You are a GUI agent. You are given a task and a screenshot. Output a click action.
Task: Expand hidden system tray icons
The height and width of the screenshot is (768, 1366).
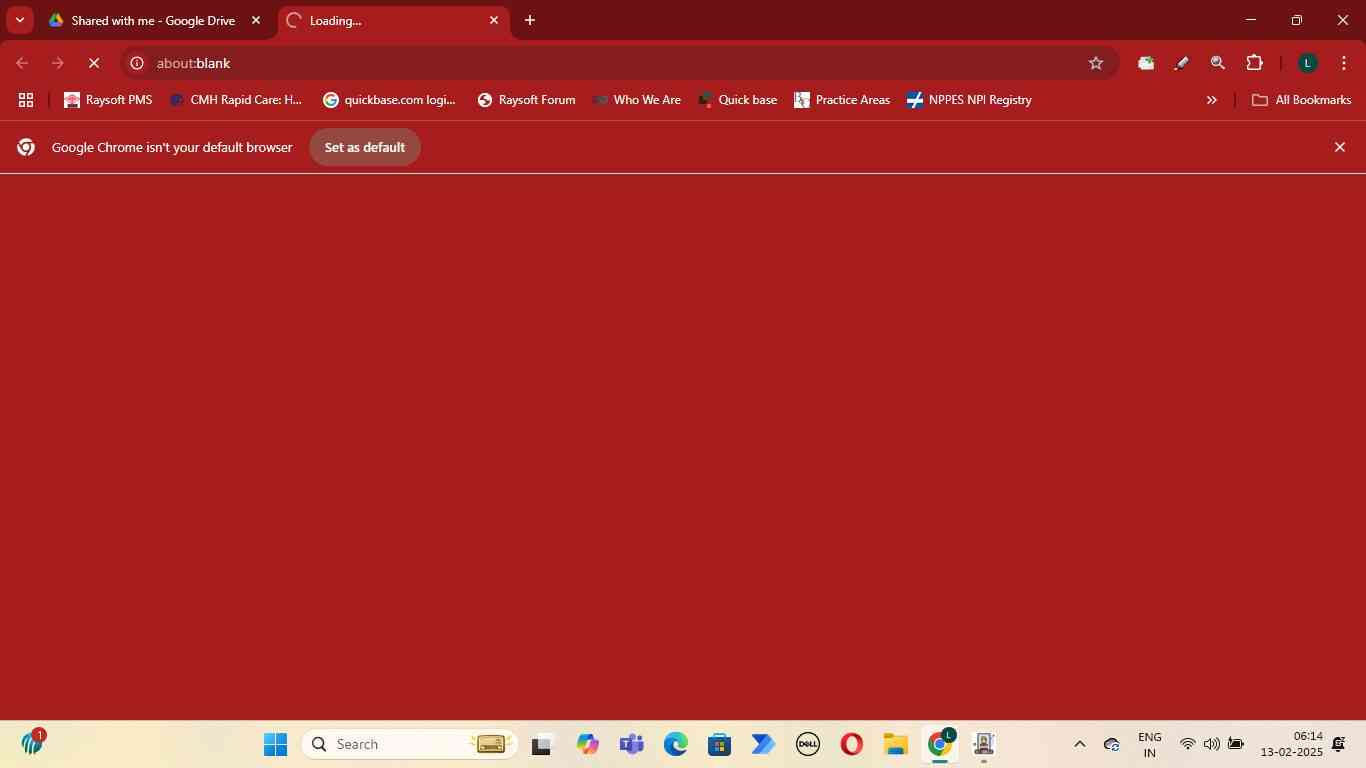pyautogui.click(x=1079, y=744)
